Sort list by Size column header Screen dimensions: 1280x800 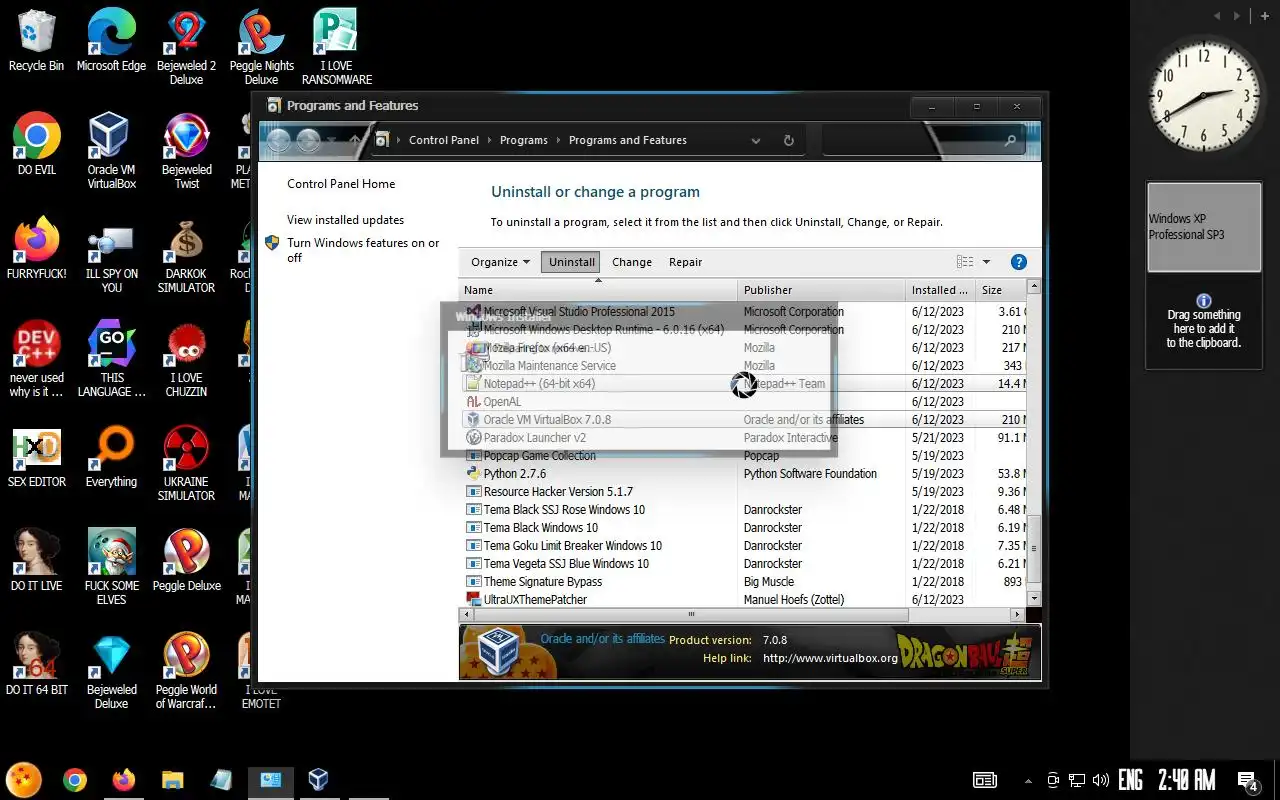coord(1000,290)
